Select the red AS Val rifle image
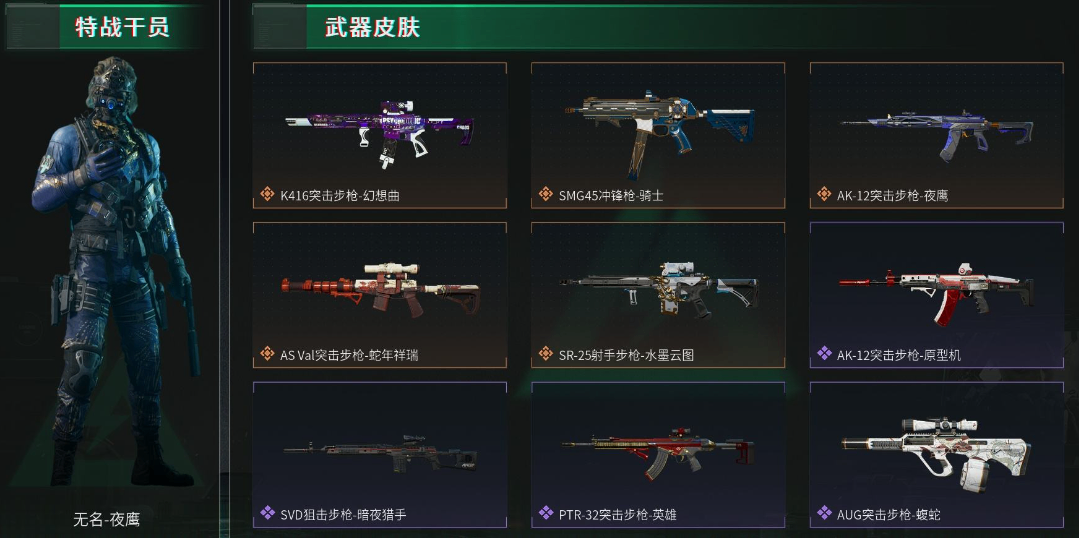The height and width of the screenshot is (538, 1079). (381, 289)
